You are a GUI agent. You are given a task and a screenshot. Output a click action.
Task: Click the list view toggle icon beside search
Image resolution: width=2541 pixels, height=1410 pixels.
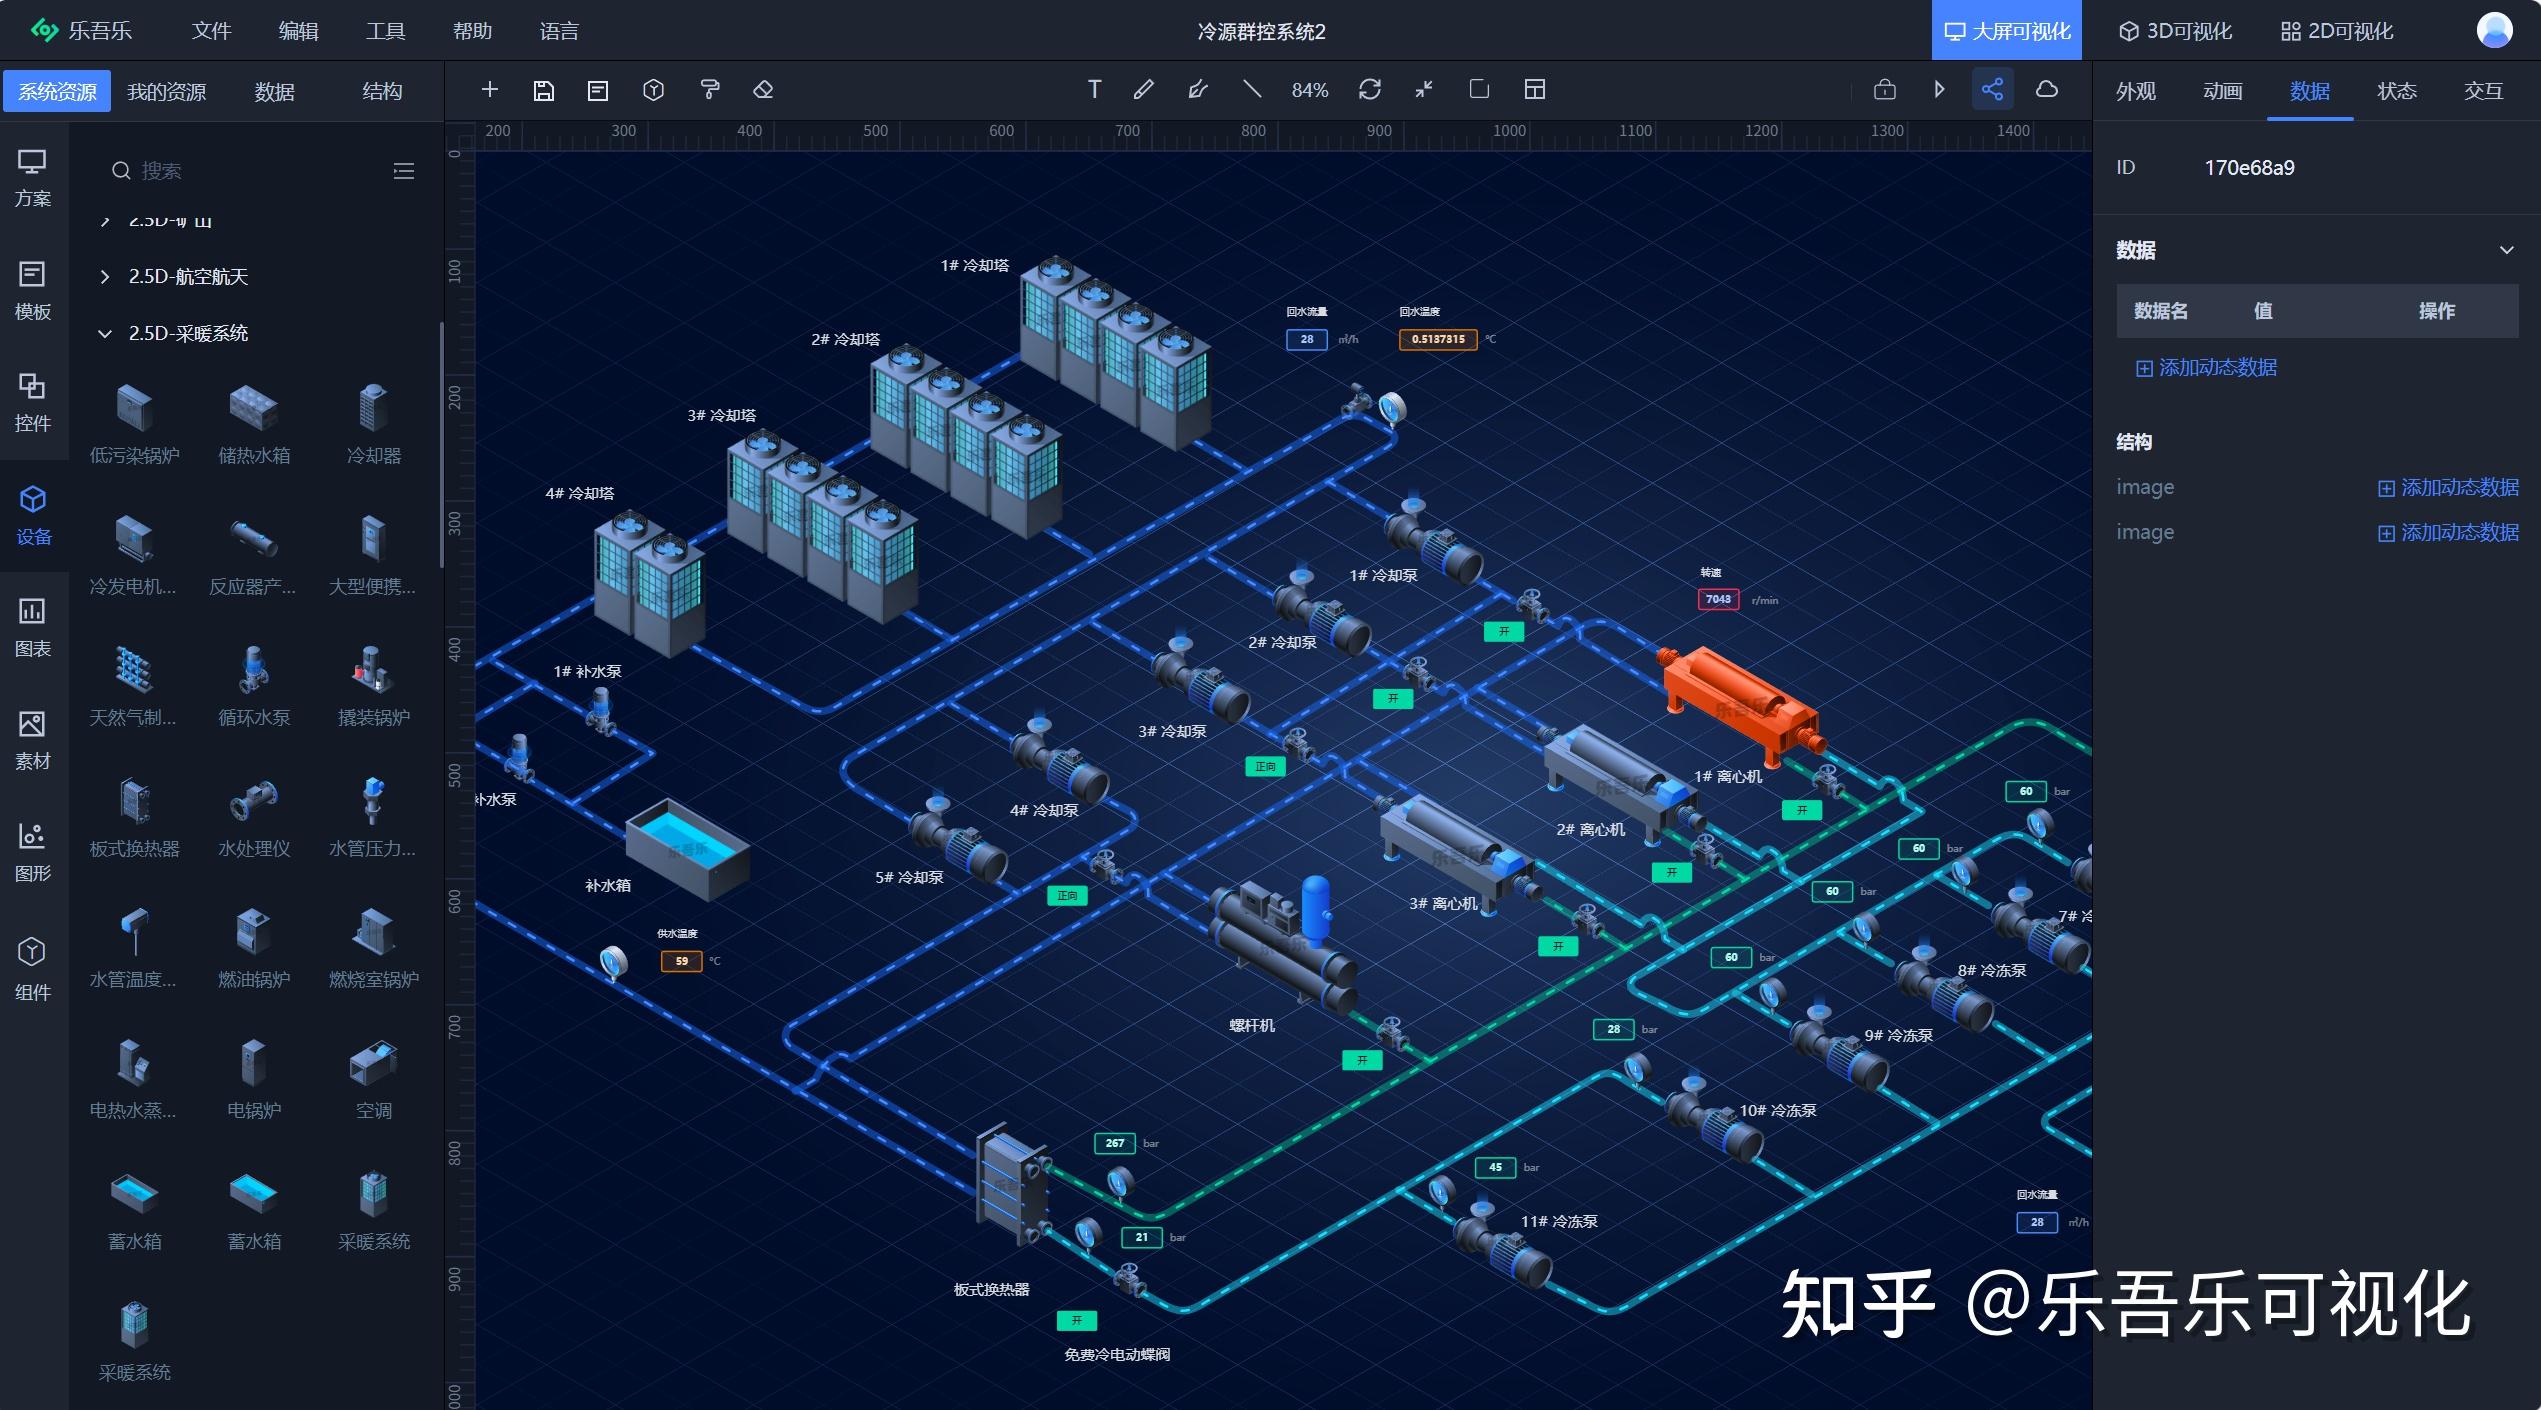[x=404, y=171]
